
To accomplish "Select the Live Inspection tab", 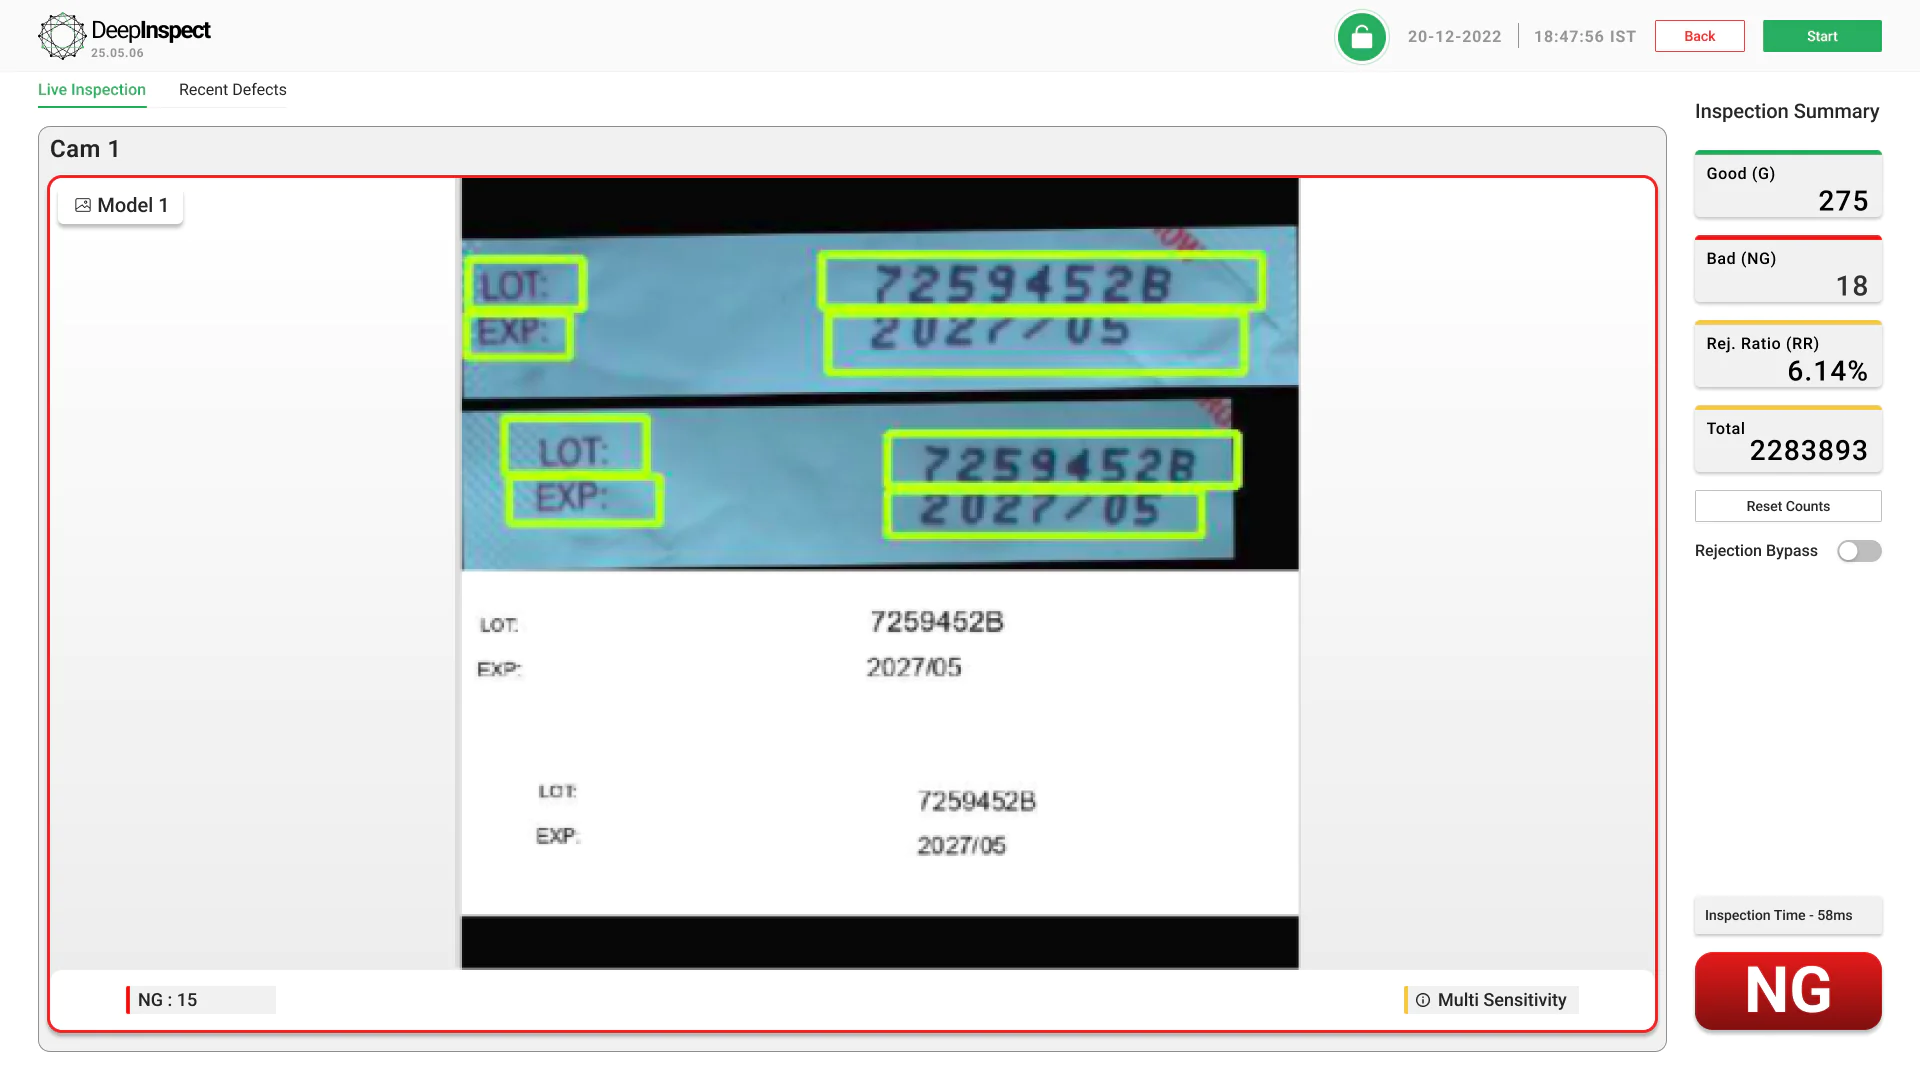I will click(91, 89).
